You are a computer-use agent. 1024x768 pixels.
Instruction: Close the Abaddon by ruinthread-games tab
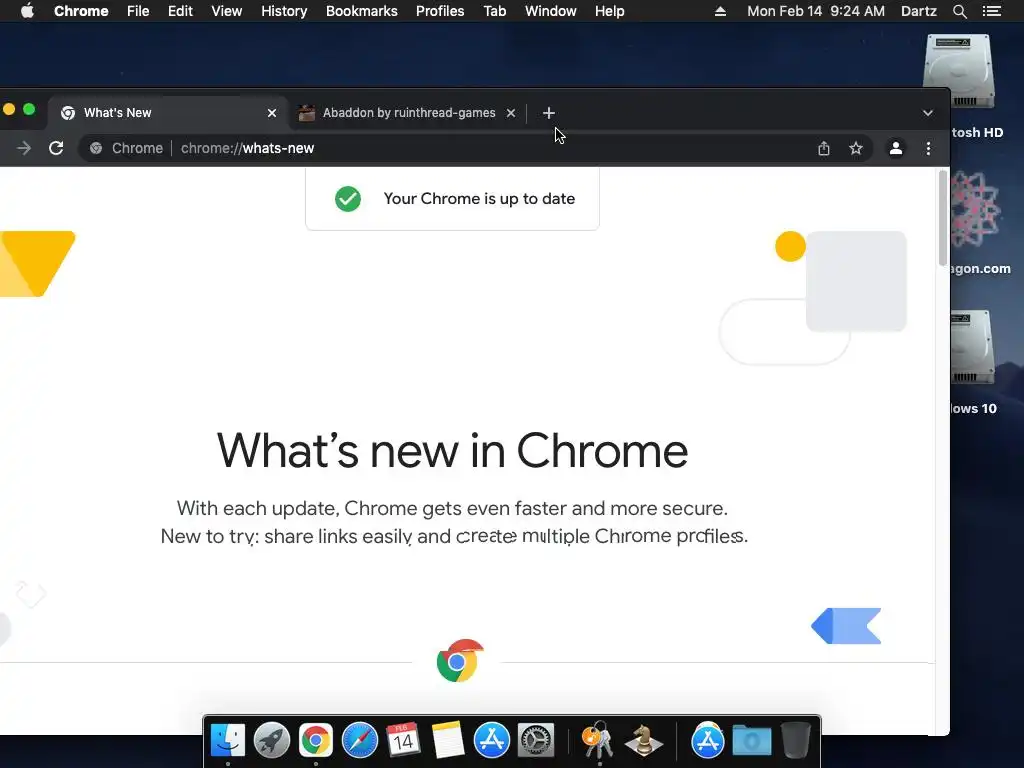(x=511, y=113)
